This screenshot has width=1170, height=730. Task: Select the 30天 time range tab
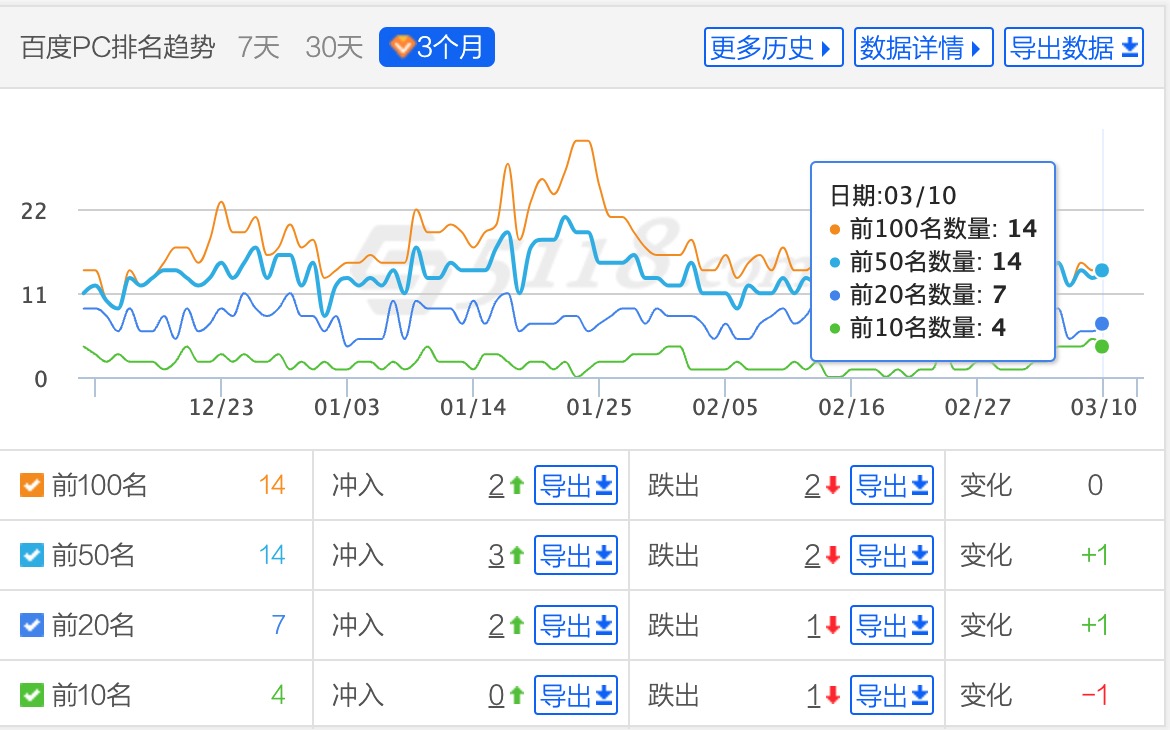(334, 47)
